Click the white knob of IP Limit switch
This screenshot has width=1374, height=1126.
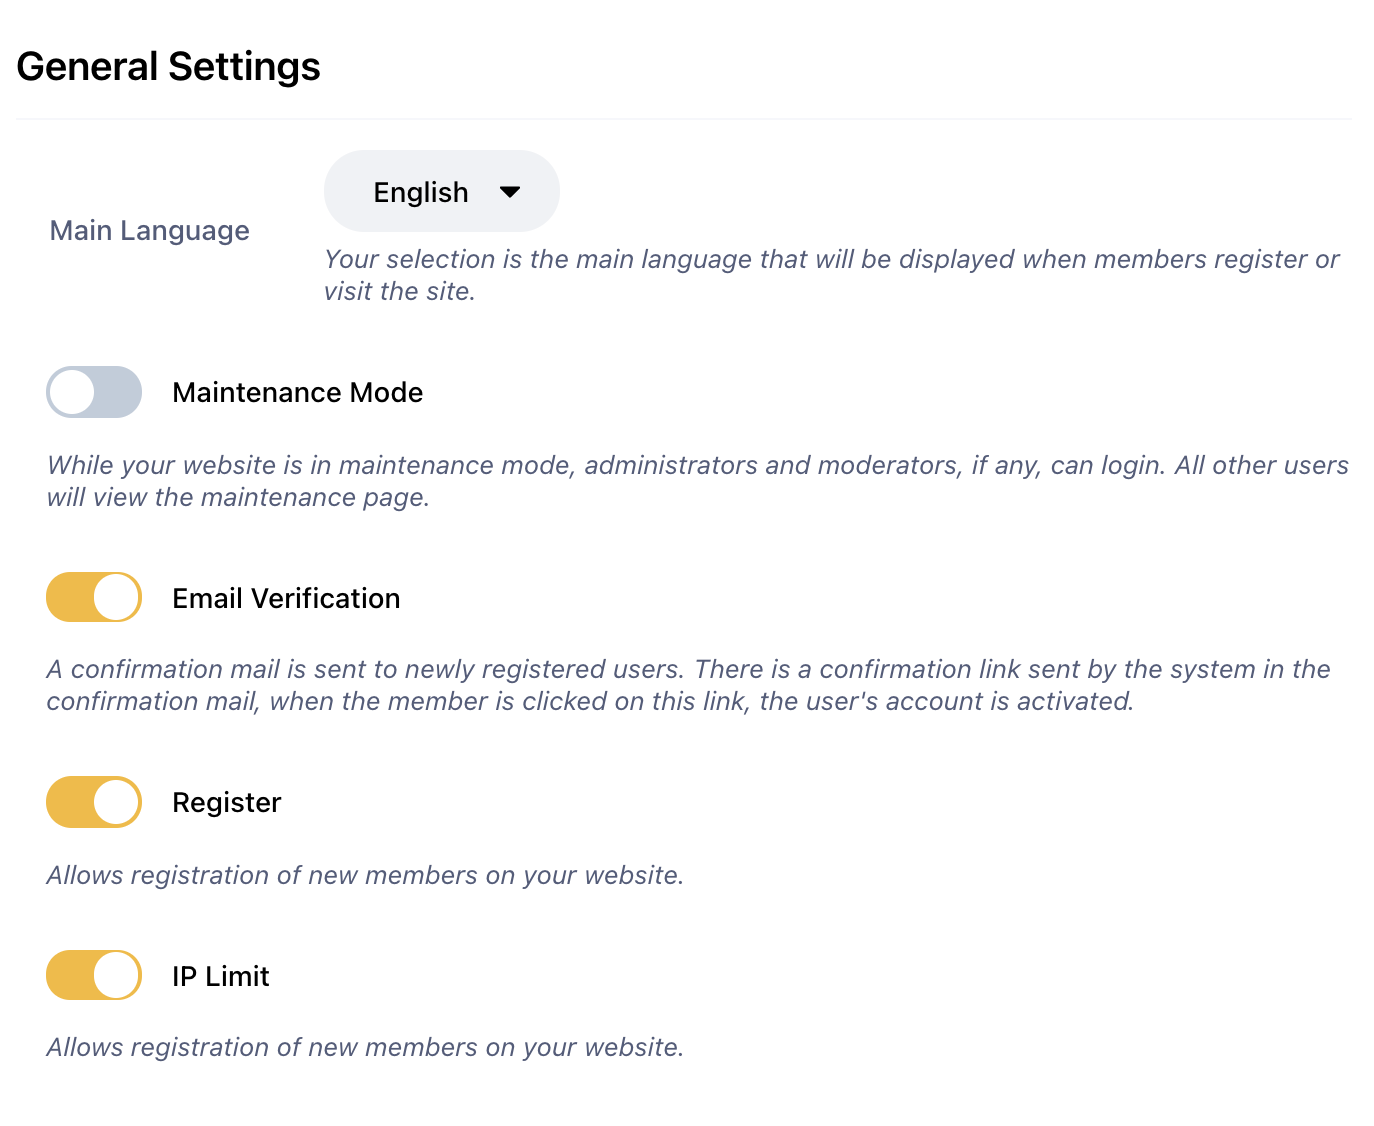point(117,975)
